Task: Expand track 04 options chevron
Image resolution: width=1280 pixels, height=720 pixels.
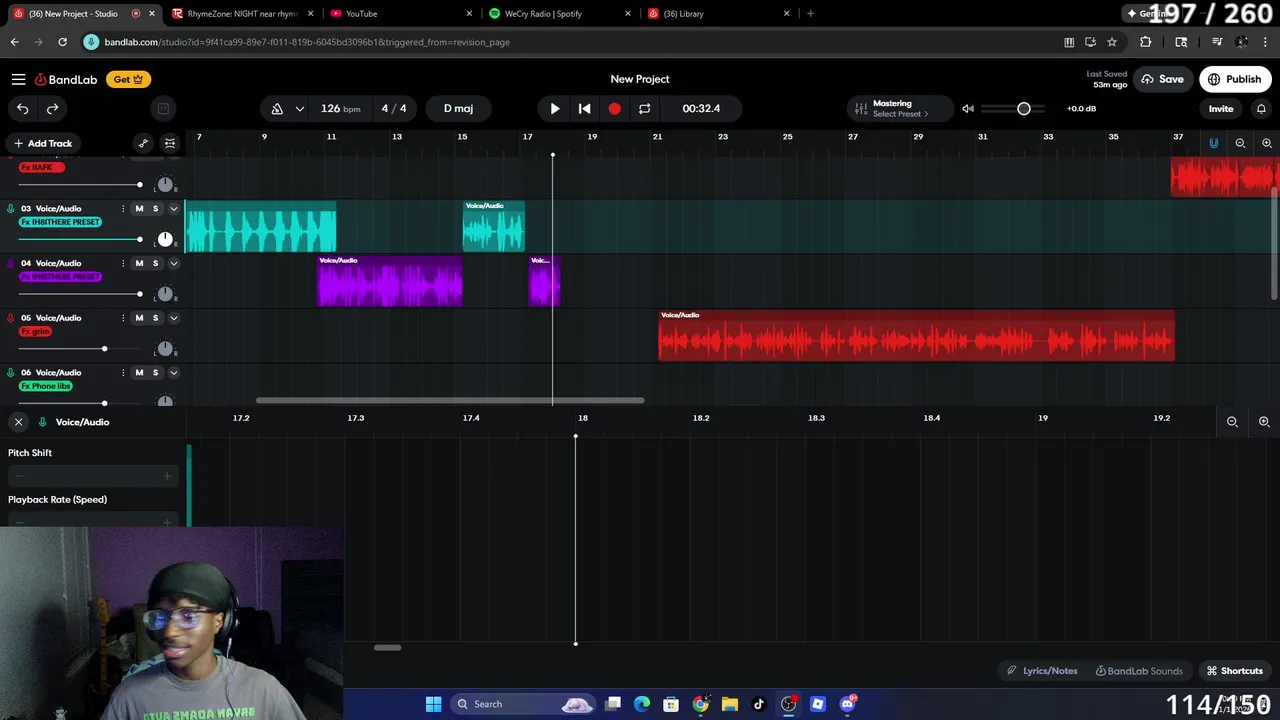Action: [x=173, y=263]
